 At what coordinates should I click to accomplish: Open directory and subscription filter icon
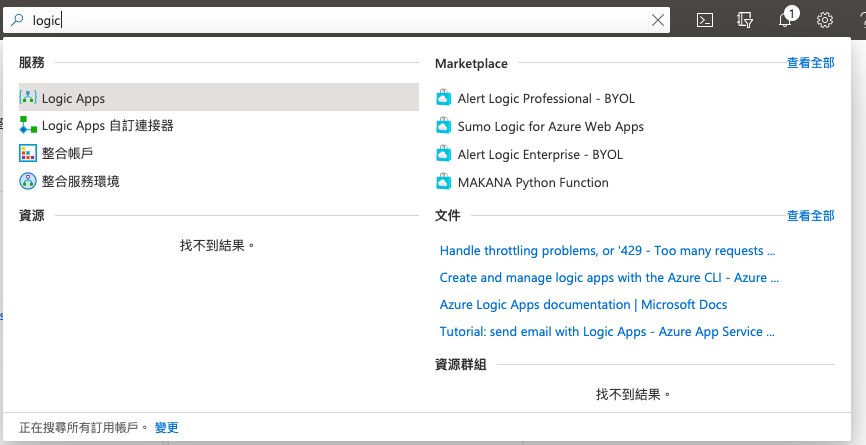click(x=744, y=19)
